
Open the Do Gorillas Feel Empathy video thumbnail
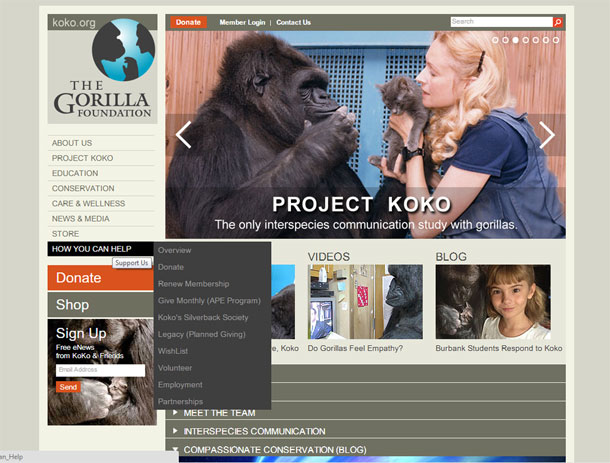pyautogui.click(x=351, y=301)
